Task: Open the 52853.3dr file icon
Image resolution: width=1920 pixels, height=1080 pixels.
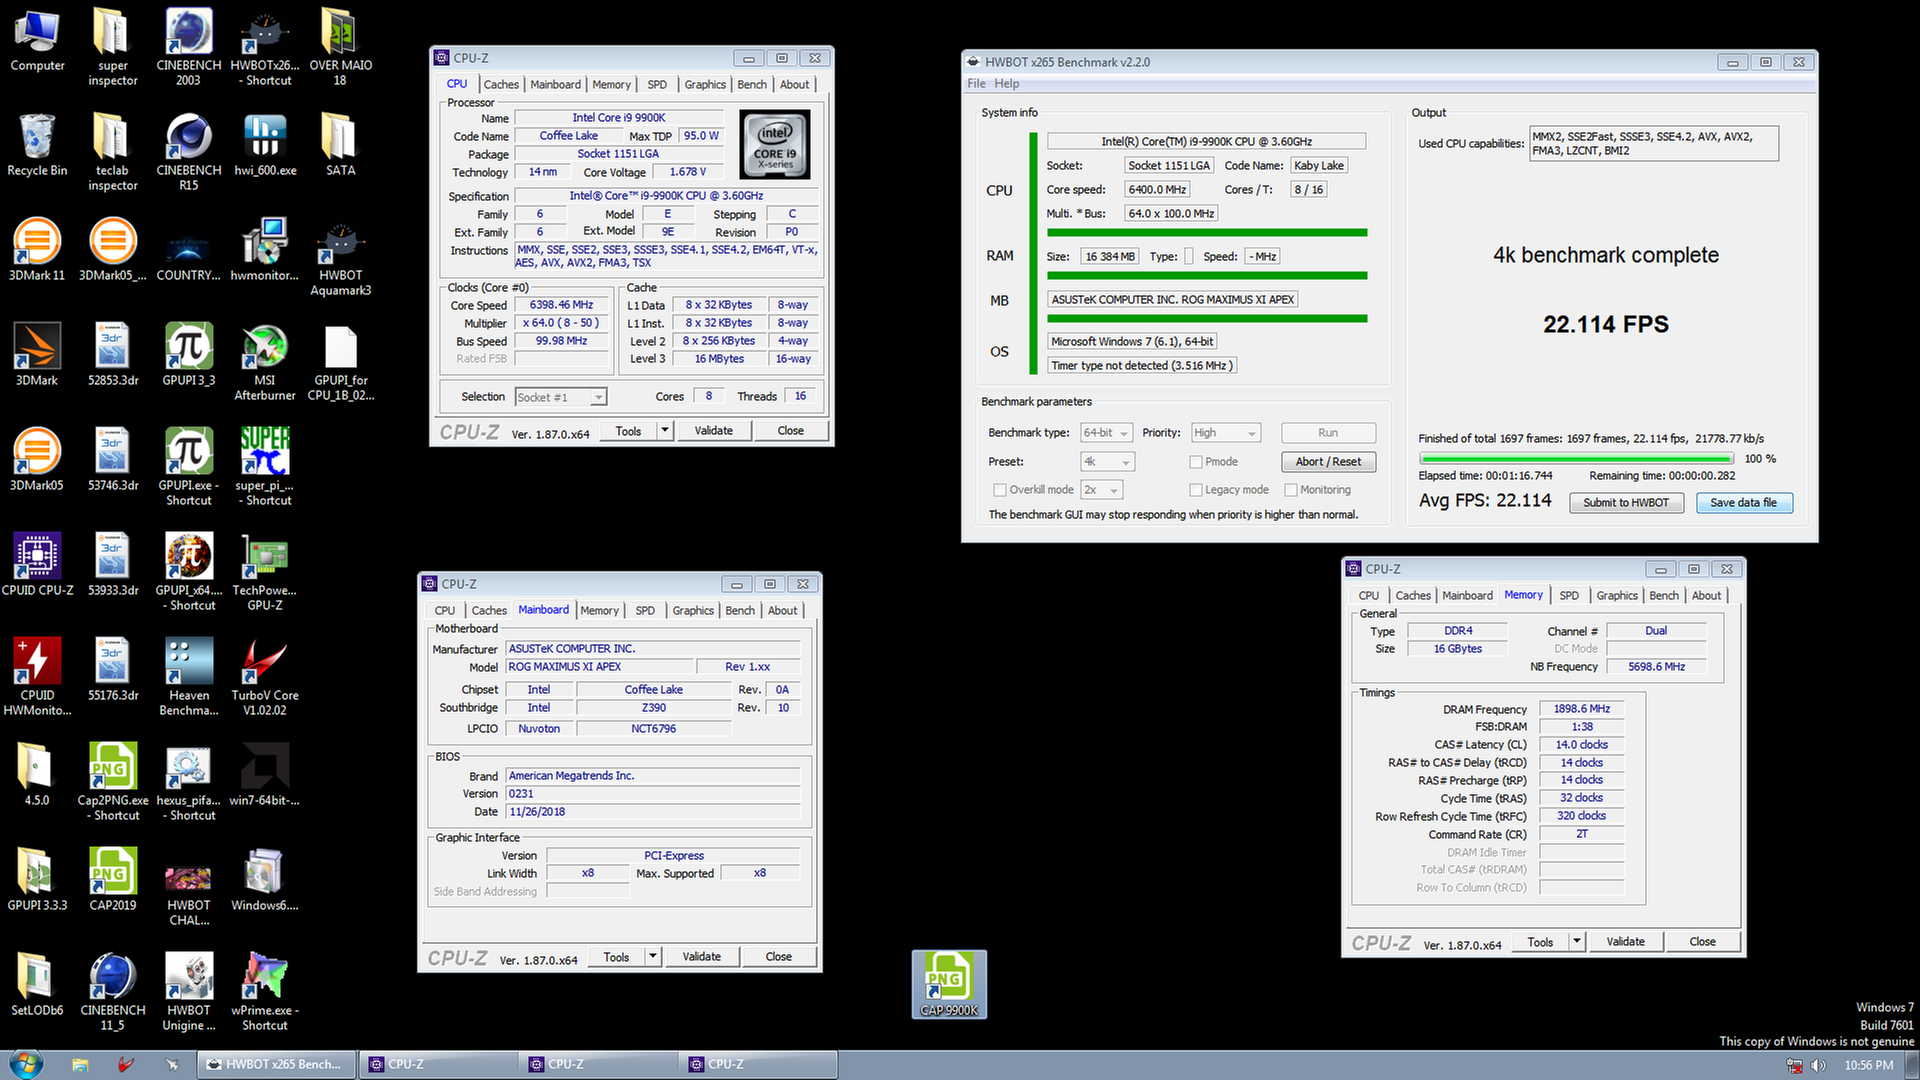Action: (x=113, y=355)
